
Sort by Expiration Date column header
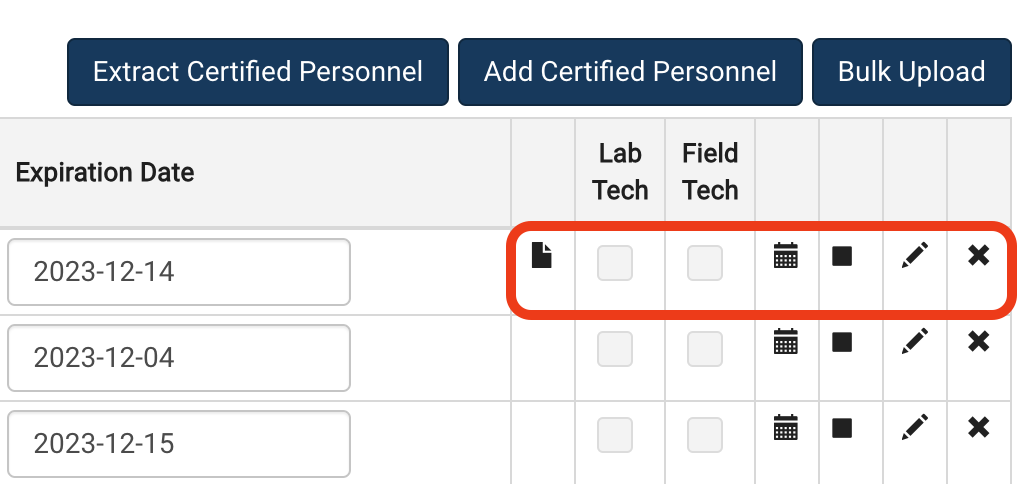(104, 173)
